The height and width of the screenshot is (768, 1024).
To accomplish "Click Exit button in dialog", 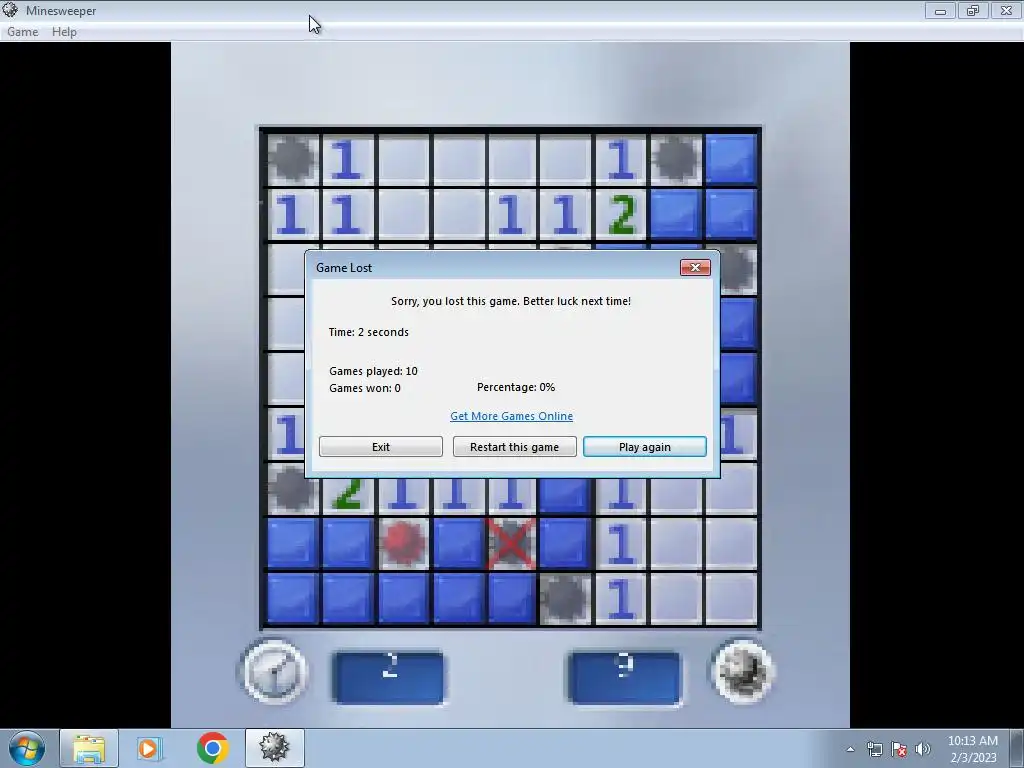I will coord(381,447).
